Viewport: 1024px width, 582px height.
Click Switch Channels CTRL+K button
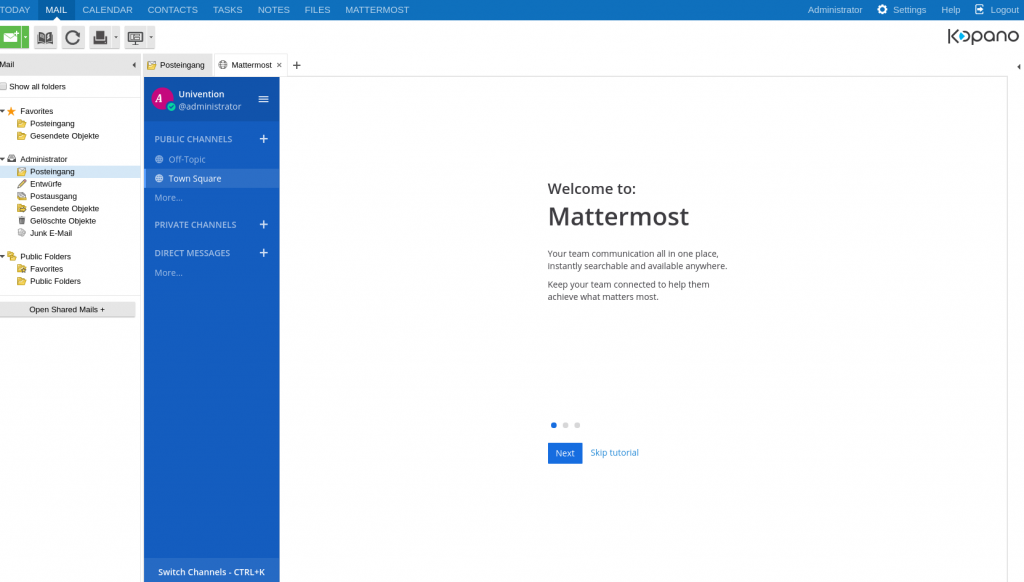[x=212, y=571]
